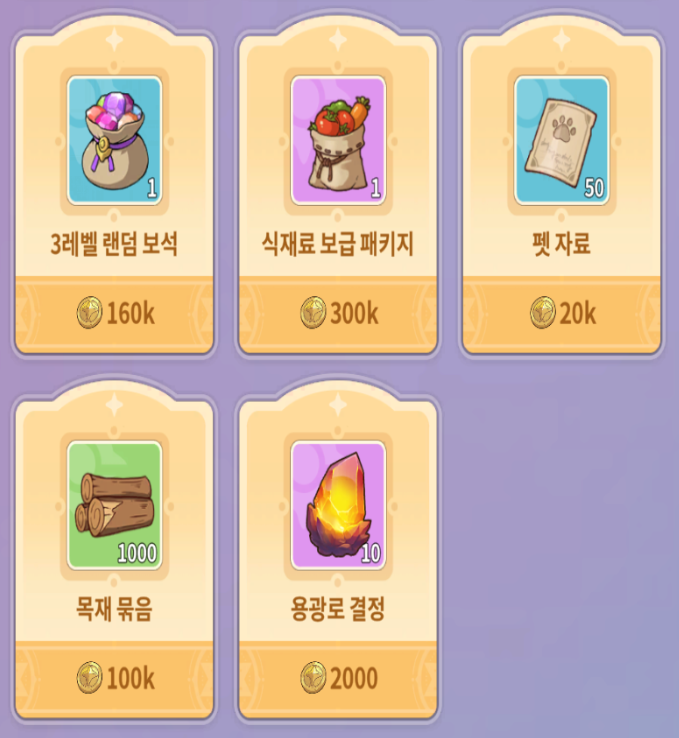The image size is (679, 738).
Task: Buy 3레벨 랜덤 보석 for 160k
Action: click(x=114, y=314)
